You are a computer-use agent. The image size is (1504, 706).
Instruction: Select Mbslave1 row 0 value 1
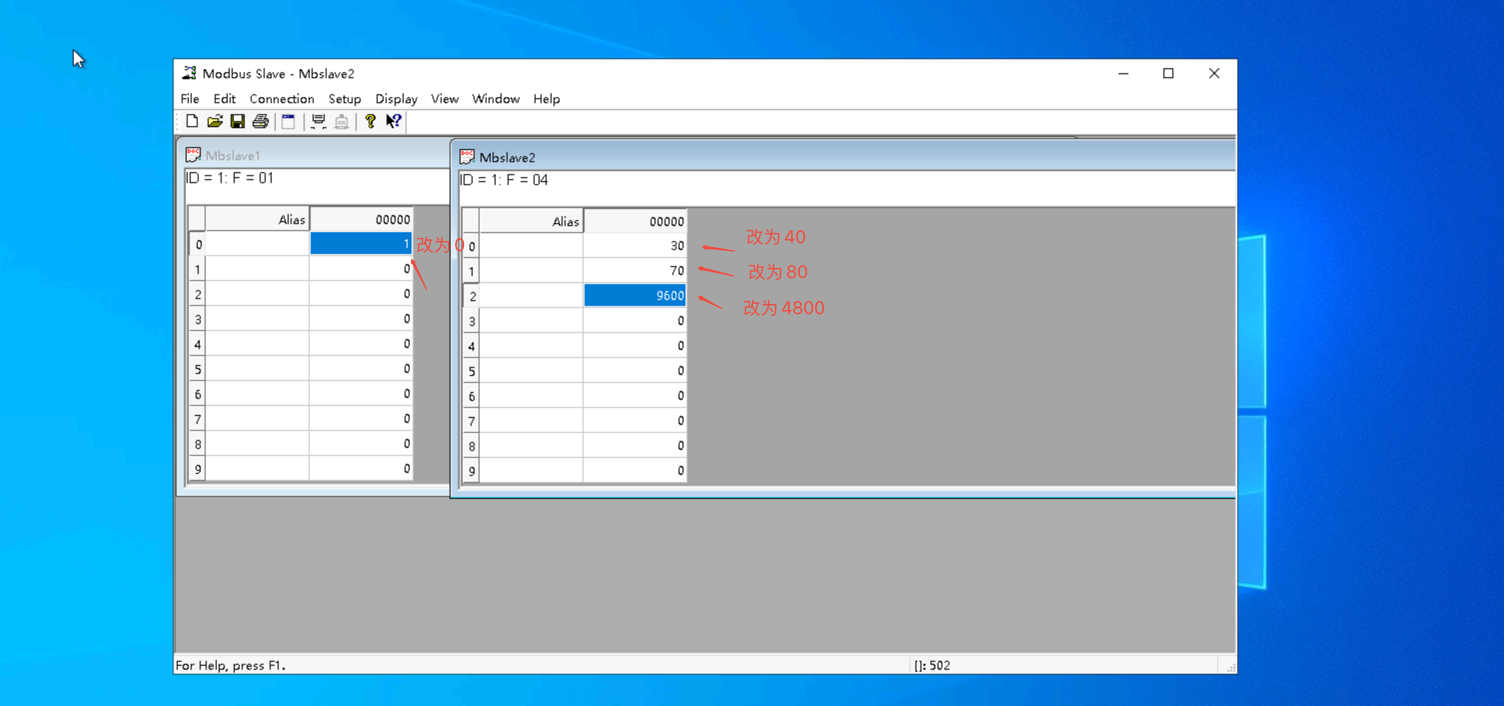361,244
